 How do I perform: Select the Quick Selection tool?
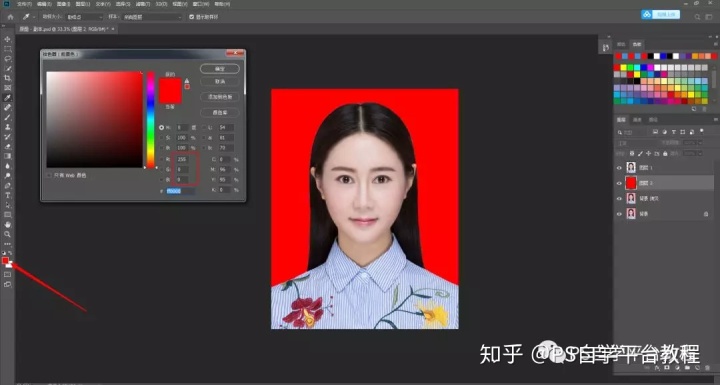pyautogui.click(x=7, y=68)
